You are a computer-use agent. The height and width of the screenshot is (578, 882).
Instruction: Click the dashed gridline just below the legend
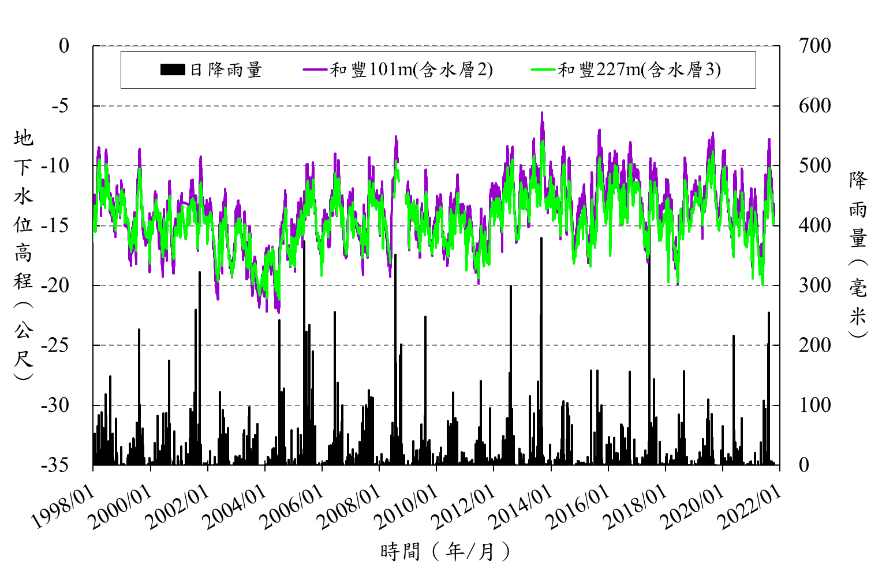(x=437, y=105)
